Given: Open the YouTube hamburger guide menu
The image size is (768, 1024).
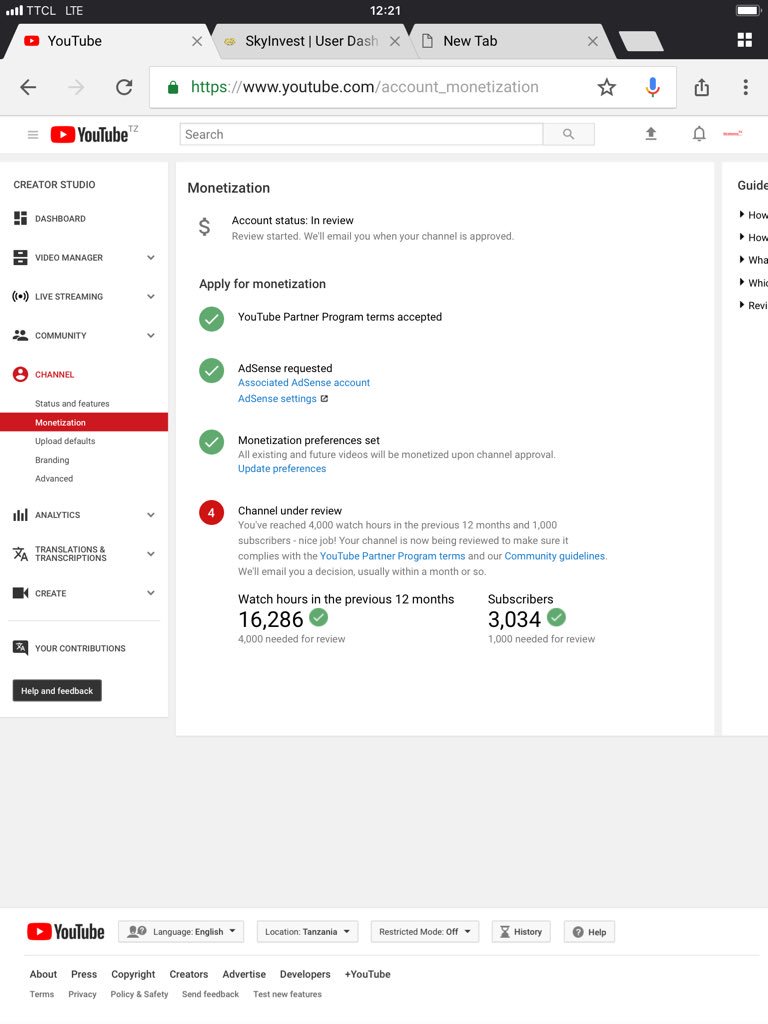Looking at the screenshot, I should pyautogui.click(x=33, y=135).
